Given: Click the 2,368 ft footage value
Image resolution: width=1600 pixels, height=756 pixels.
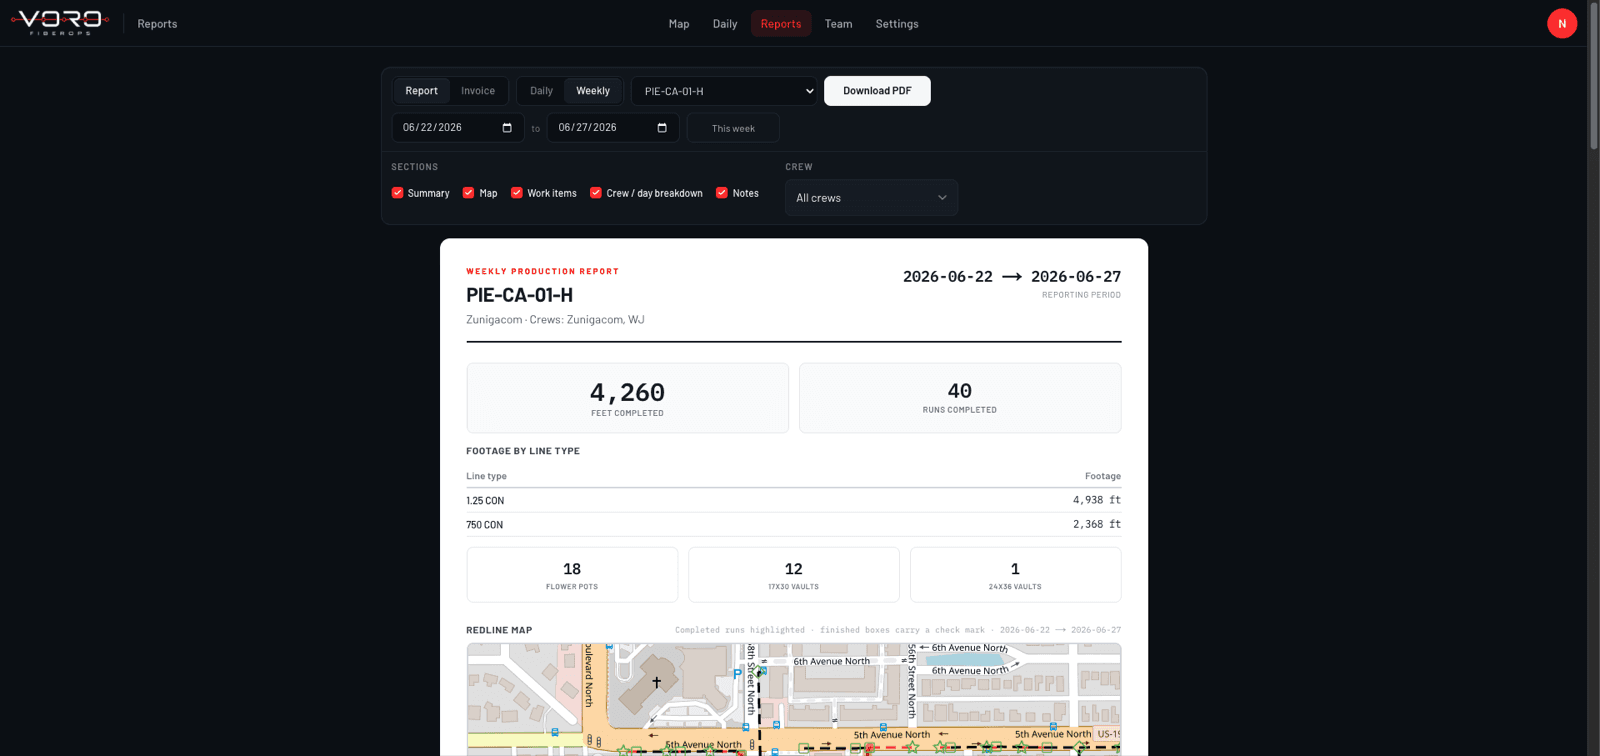Looking at the screenshot, I should (1096, 524).
